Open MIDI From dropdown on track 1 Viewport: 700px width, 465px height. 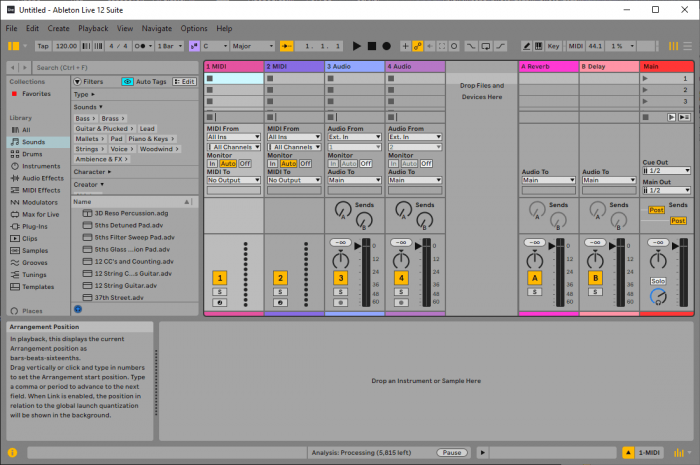tap(234, 137)
